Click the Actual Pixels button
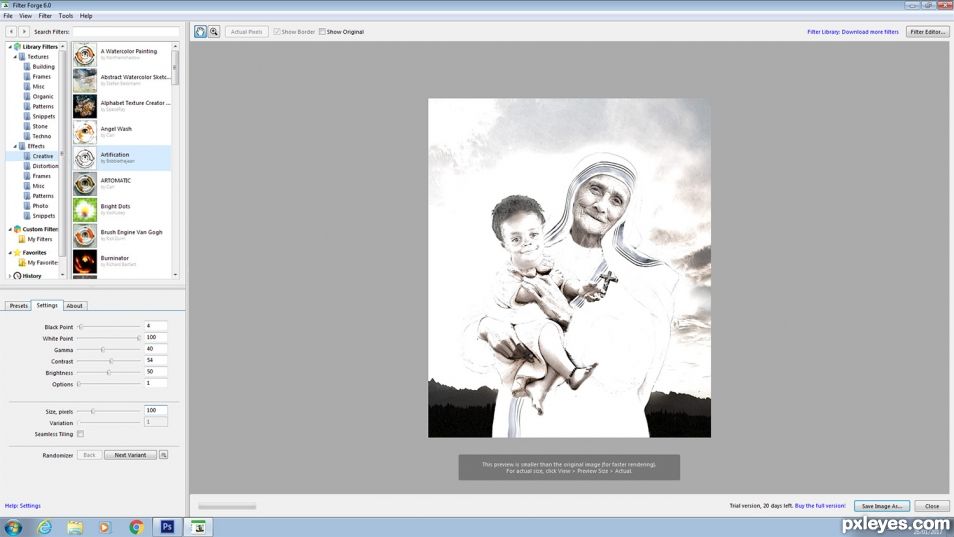Screen dimensions: 954x537 tap(246, 32)
